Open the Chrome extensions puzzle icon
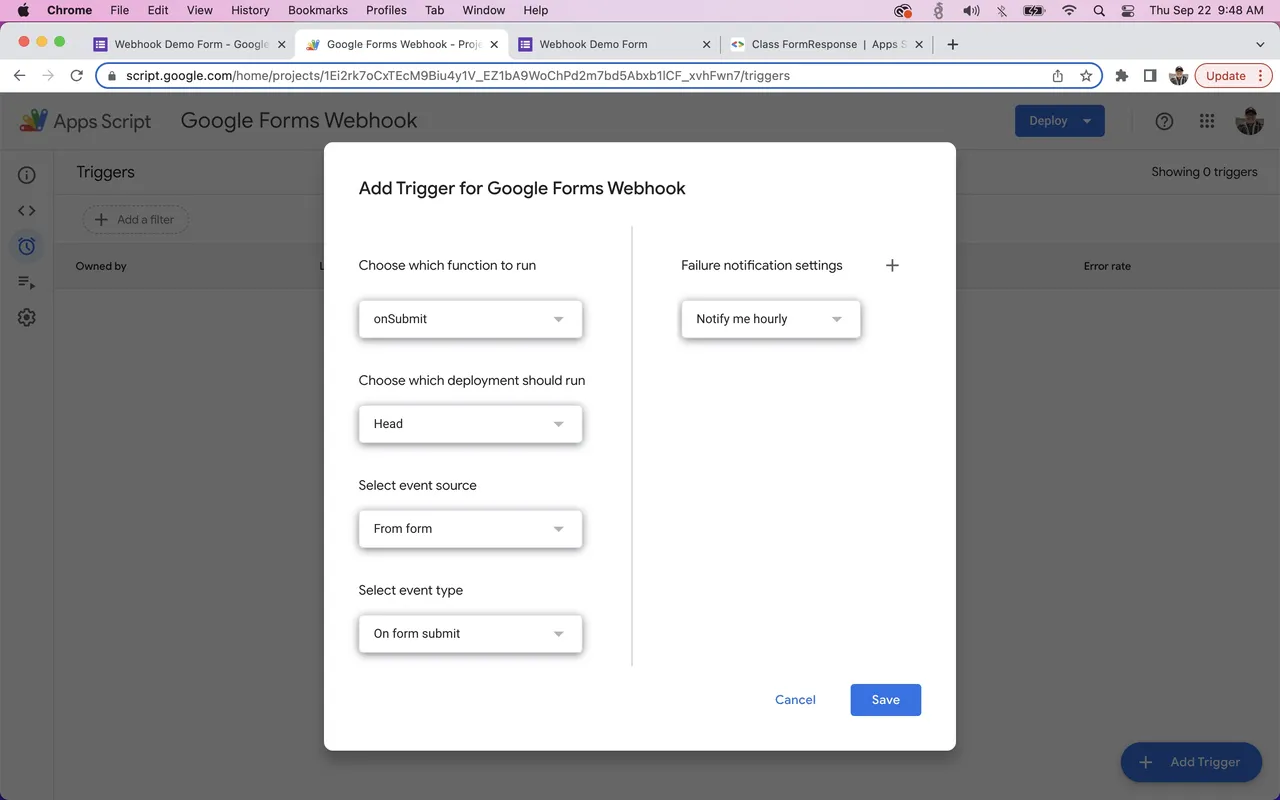Screen dimensions: 1280x800 [1122, 76]
